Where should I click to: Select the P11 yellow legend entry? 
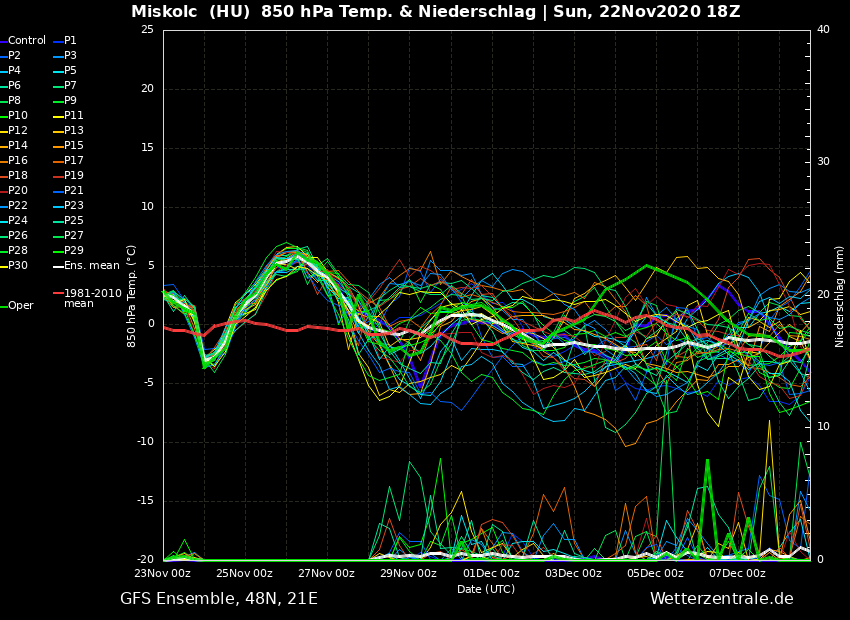pyautogui.click(x=73, y=116)
